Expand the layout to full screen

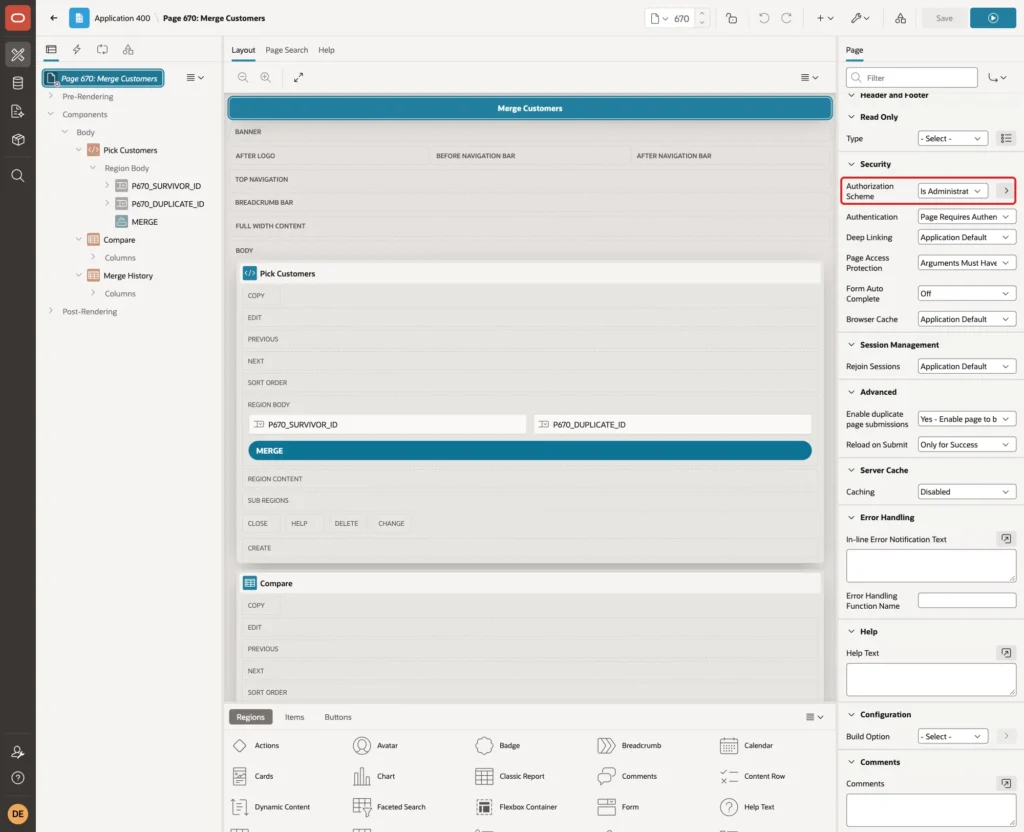(x=298, y=77)
